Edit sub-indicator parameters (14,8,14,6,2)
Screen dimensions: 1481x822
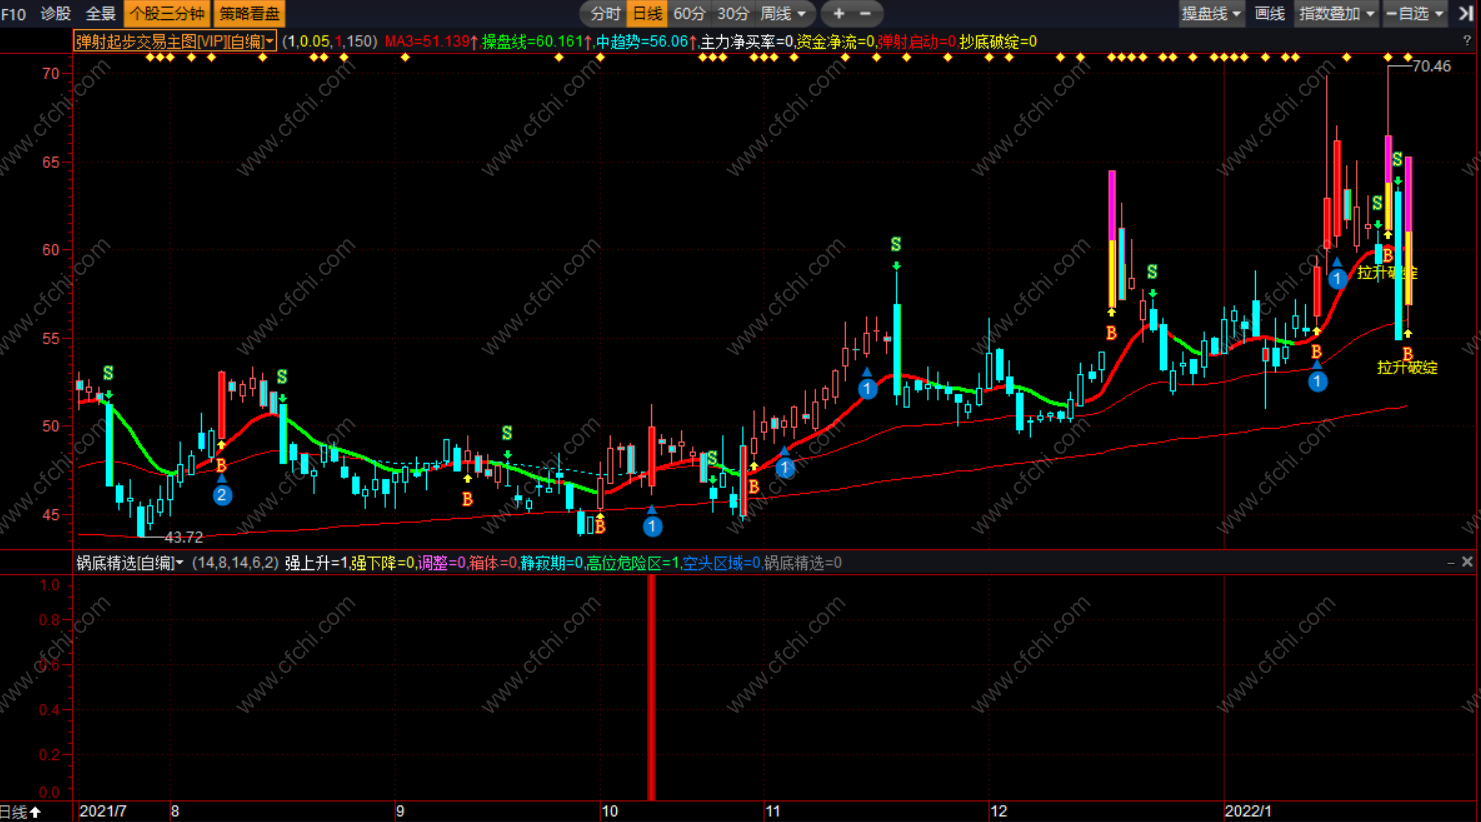[x=235, y=563]
